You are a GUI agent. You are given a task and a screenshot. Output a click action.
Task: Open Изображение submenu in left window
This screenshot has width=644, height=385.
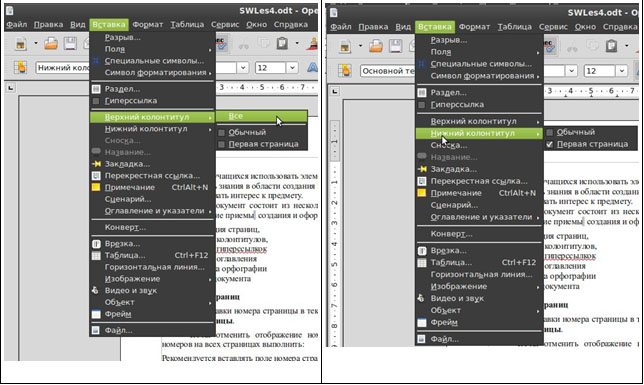[x=152, y=279]
